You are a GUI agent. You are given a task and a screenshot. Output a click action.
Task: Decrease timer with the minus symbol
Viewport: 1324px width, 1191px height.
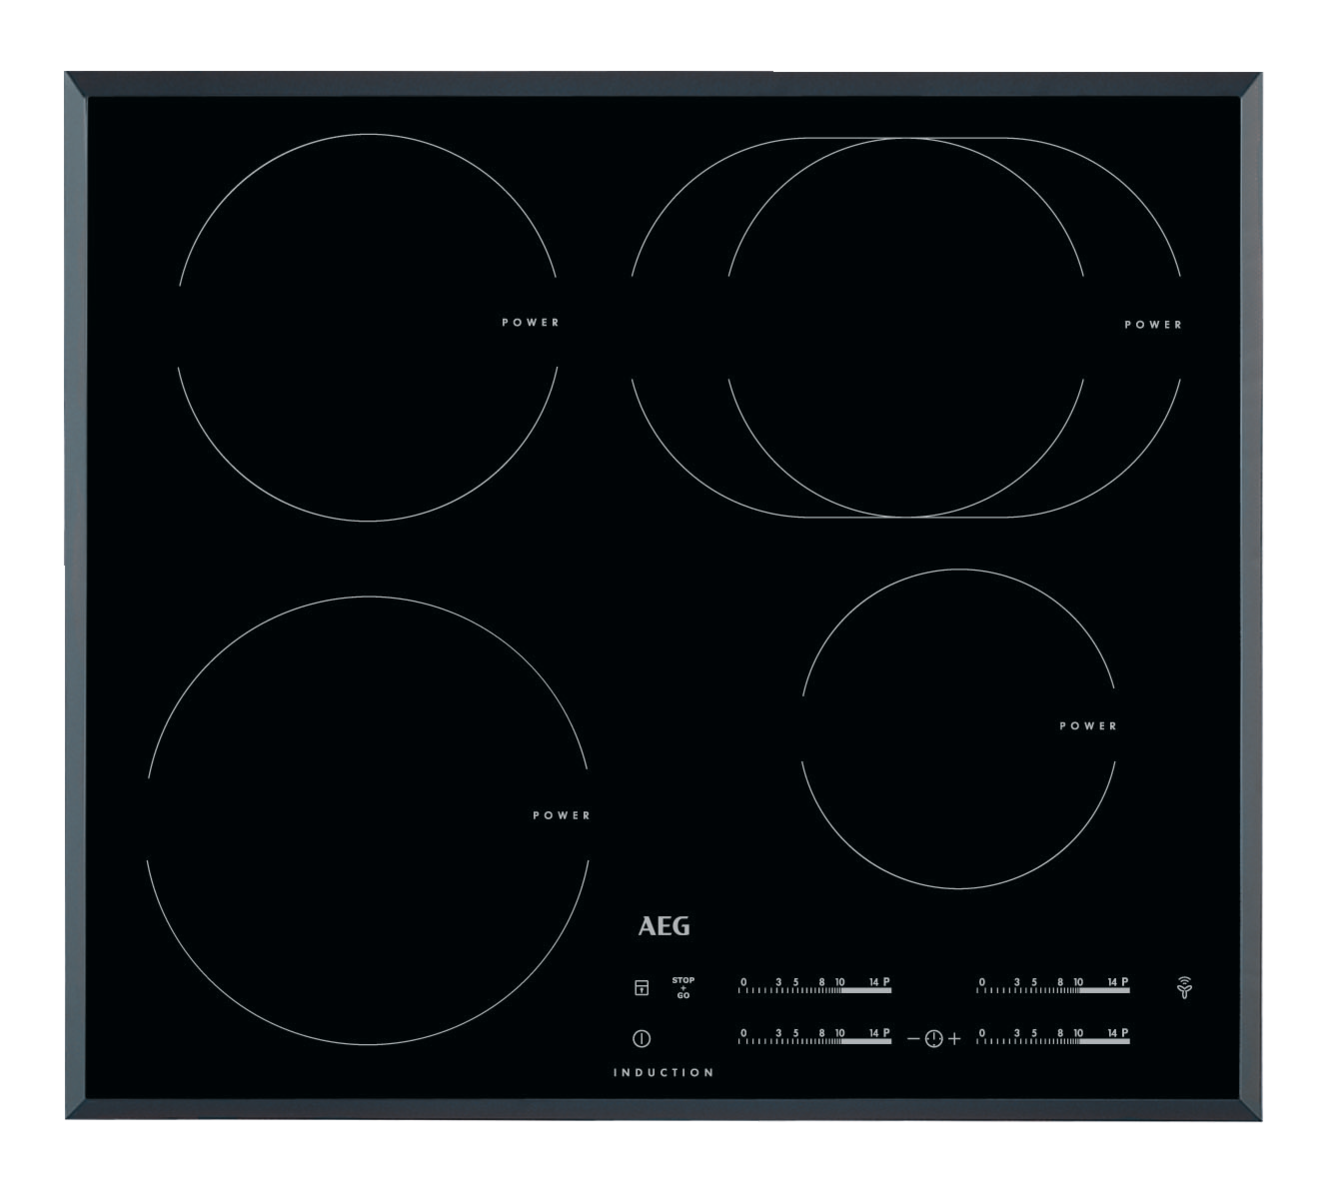coord(912,1040)
